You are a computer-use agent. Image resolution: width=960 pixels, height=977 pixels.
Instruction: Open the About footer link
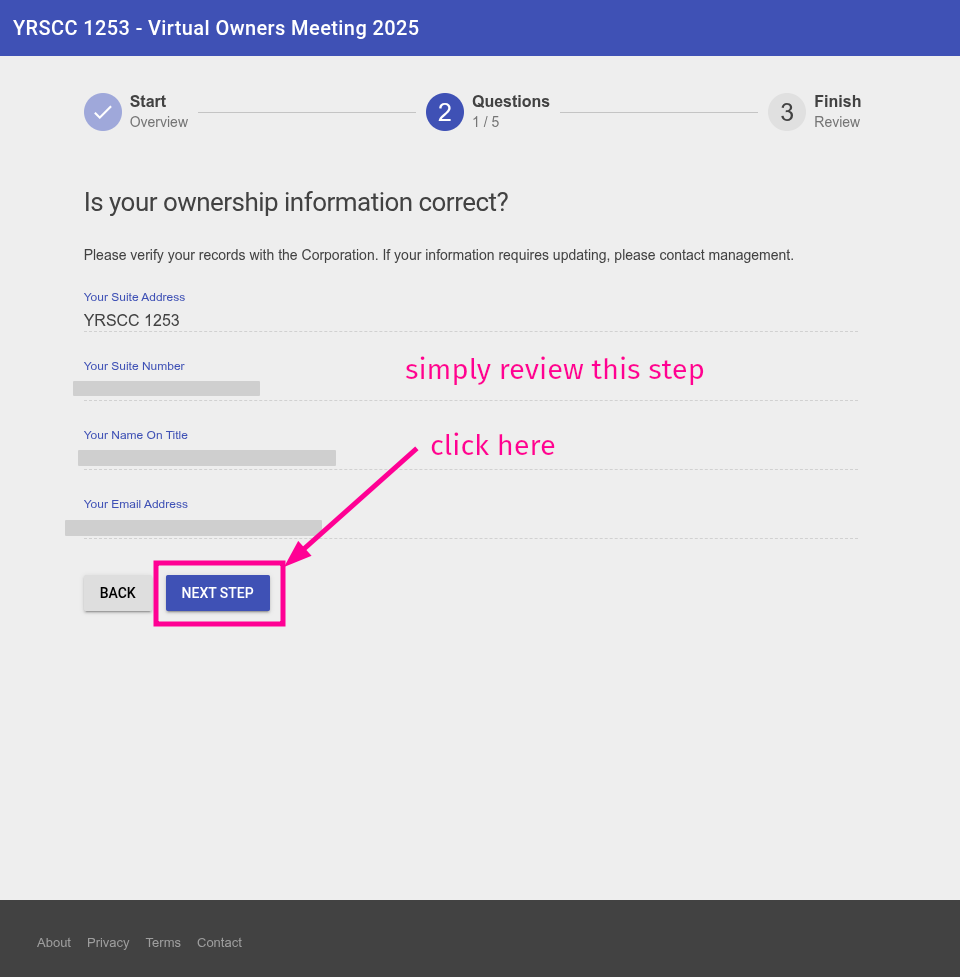click(54, 942)
